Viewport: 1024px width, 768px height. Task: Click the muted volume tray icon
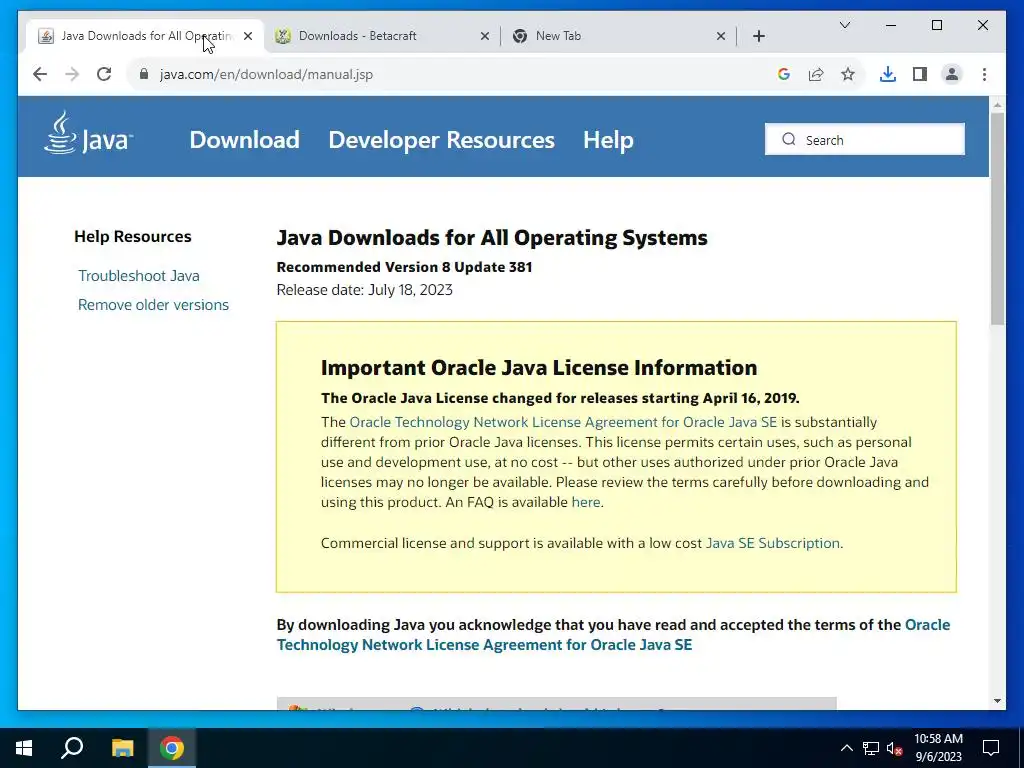pos(894,748)
